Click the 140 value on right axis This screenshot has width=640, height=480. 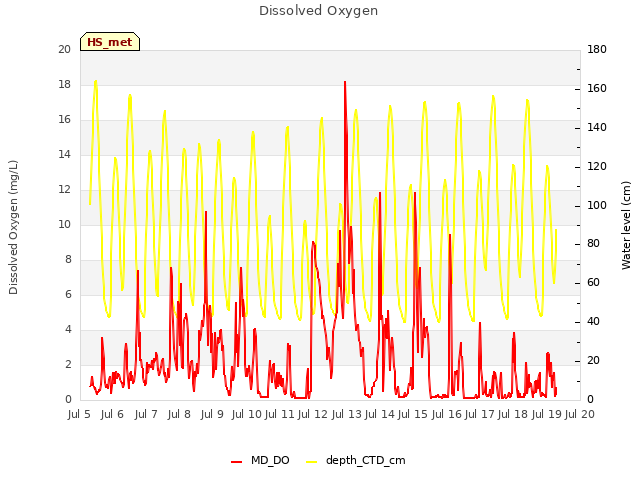(x=597, y=127)
